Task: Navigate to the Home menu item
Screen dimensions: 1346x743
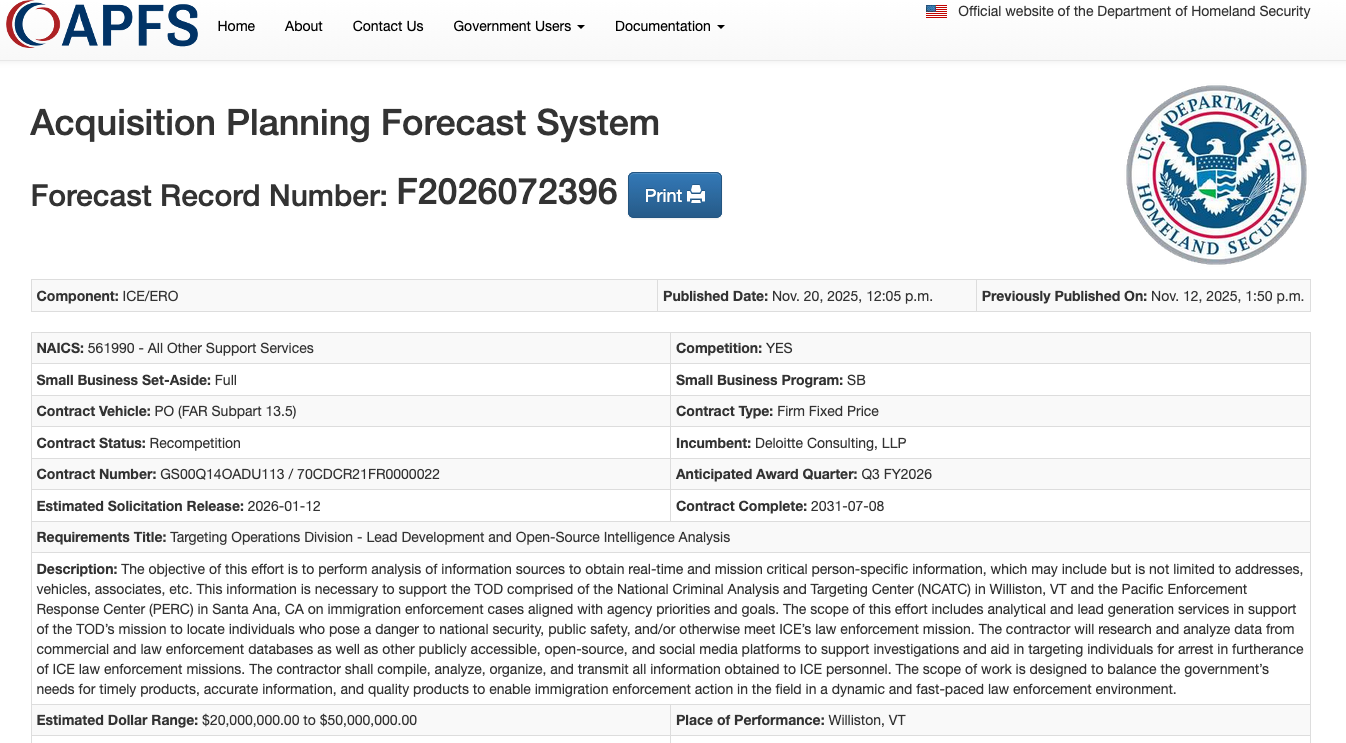Action: tap(236, 26)
